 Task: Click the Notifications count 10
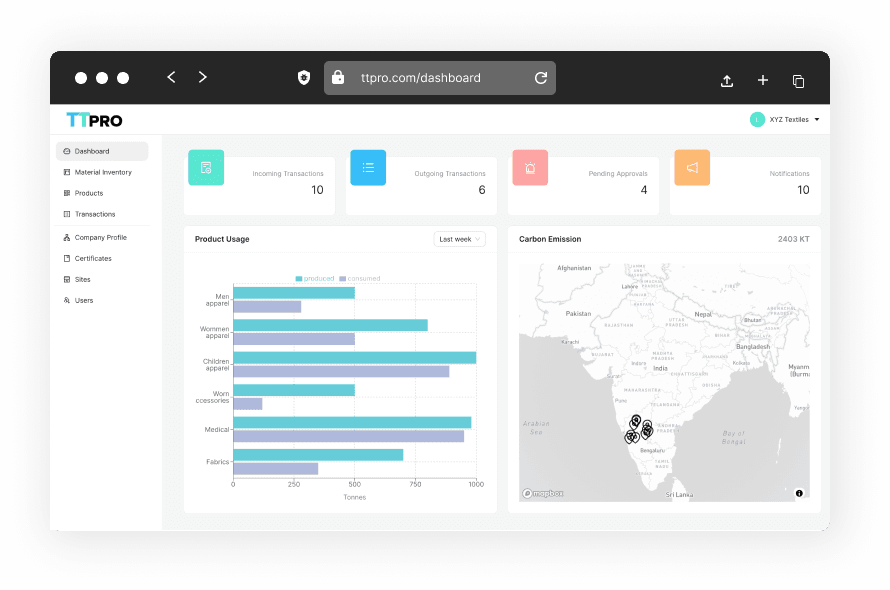[x=803, y=190]
